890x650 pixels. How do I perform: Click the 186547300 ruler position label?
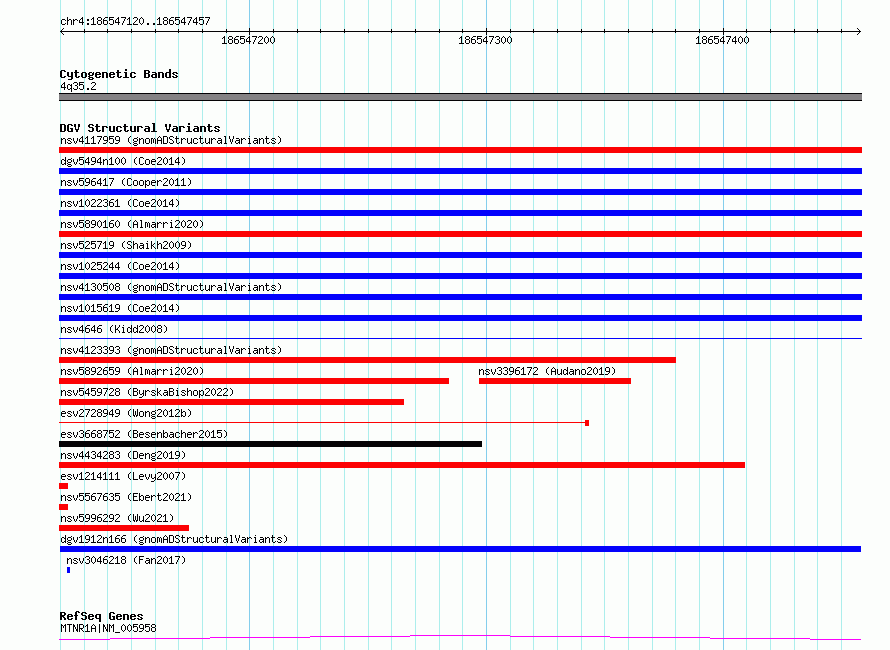click(x=485, y=40)
